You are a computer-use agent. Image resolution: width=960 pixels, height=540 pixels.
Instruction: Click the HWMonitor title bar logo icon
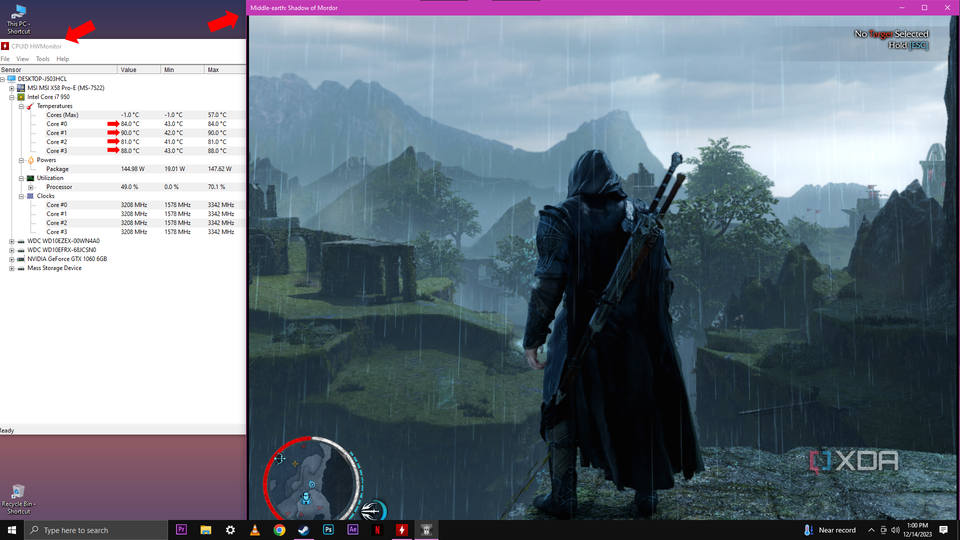pyautogui.click(x=5, y=46)
